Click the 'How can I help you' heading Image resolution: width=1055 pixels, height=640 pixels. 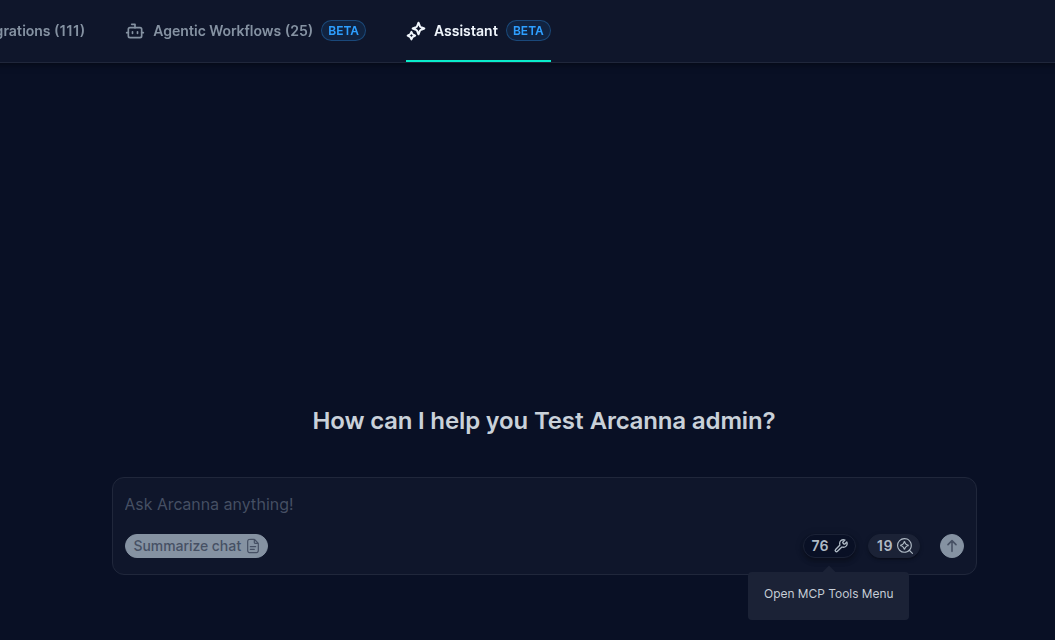[x=544, y=421]
